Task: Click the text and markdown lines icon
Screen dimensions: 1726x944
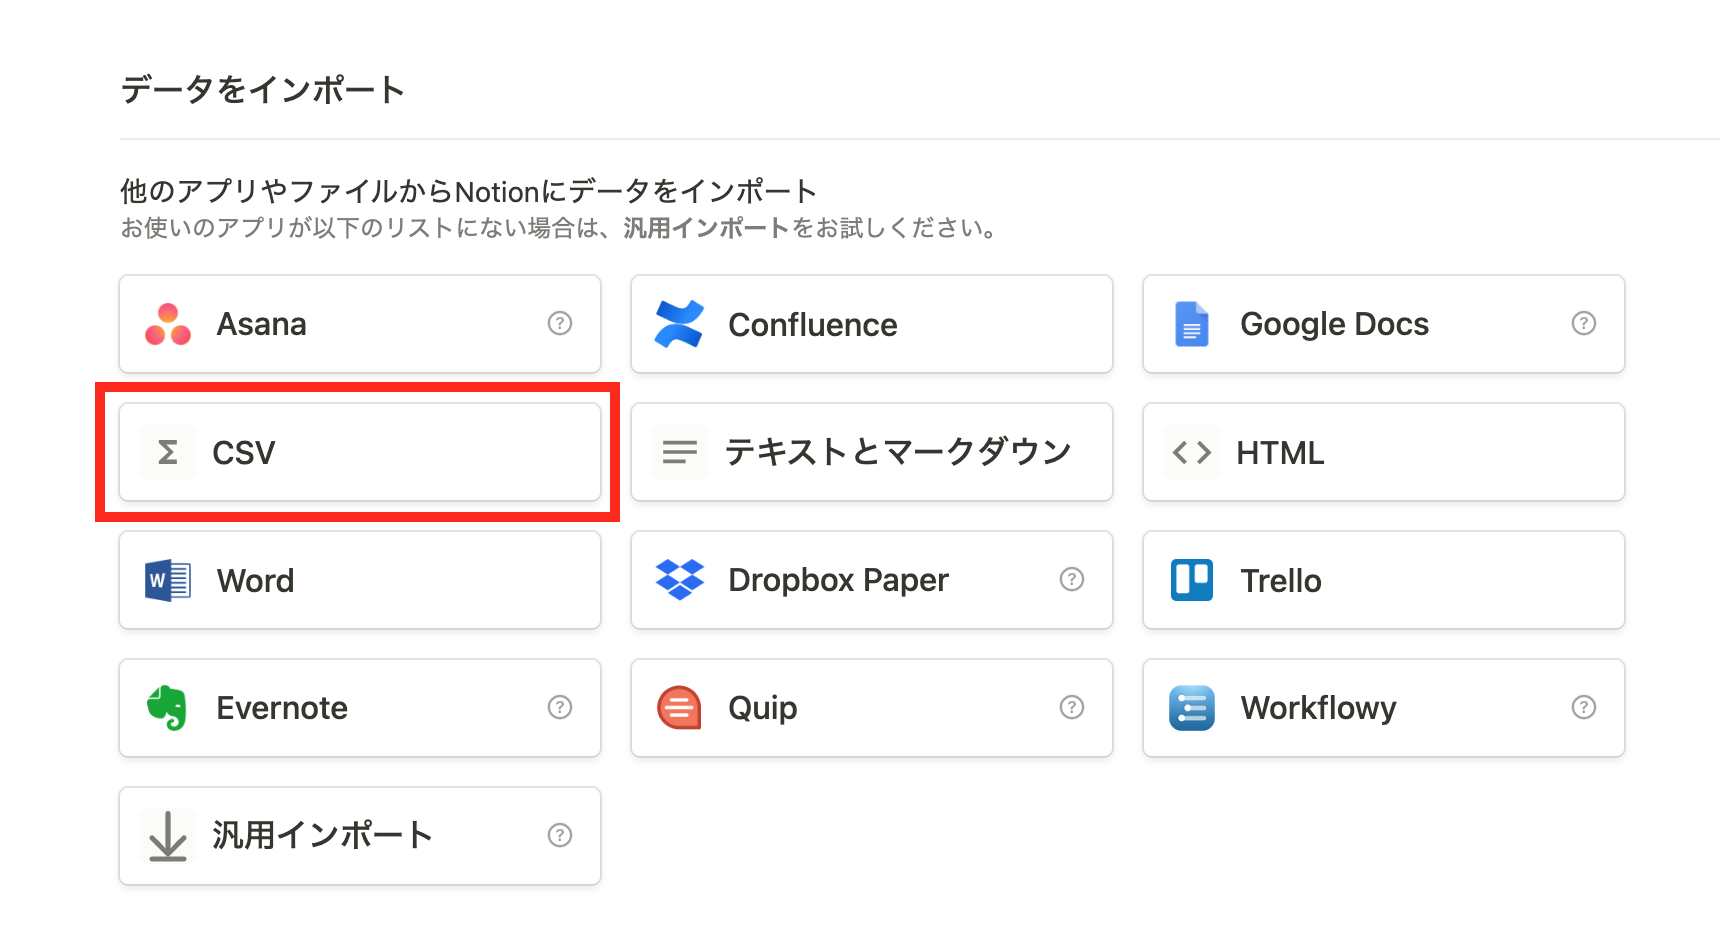Action: pyautogui.click(x=680, y=452)
